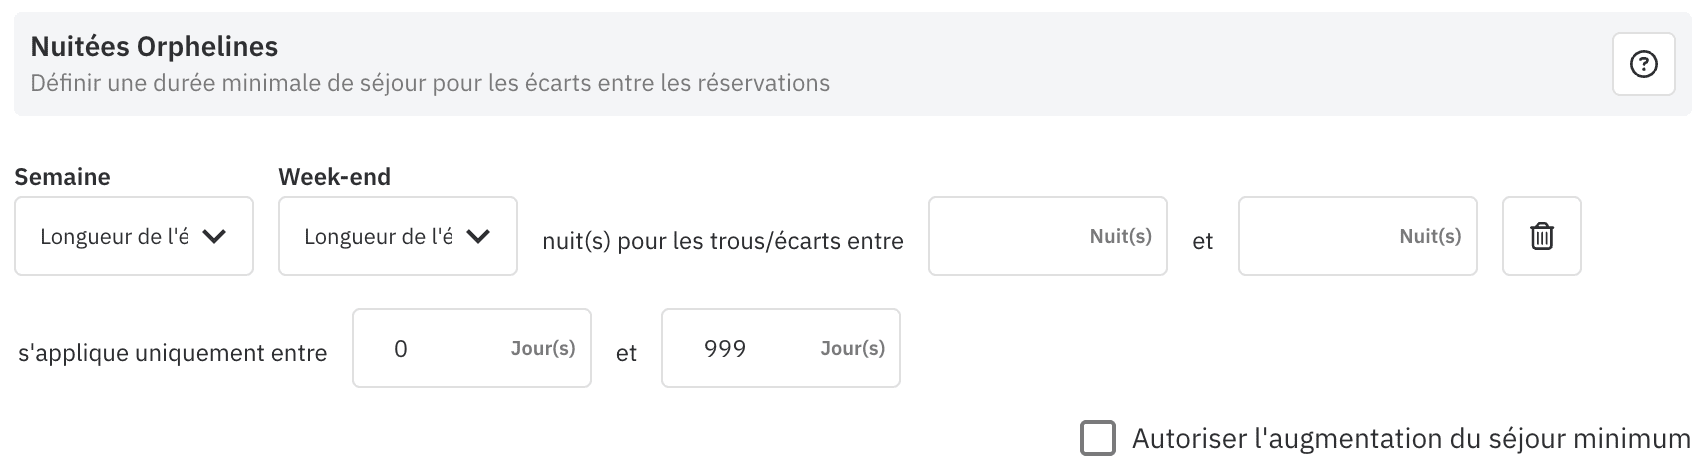Click the Semaine dropdown chevron arrow
This screenshot has height=470, width=1708.
coord(214,237)
